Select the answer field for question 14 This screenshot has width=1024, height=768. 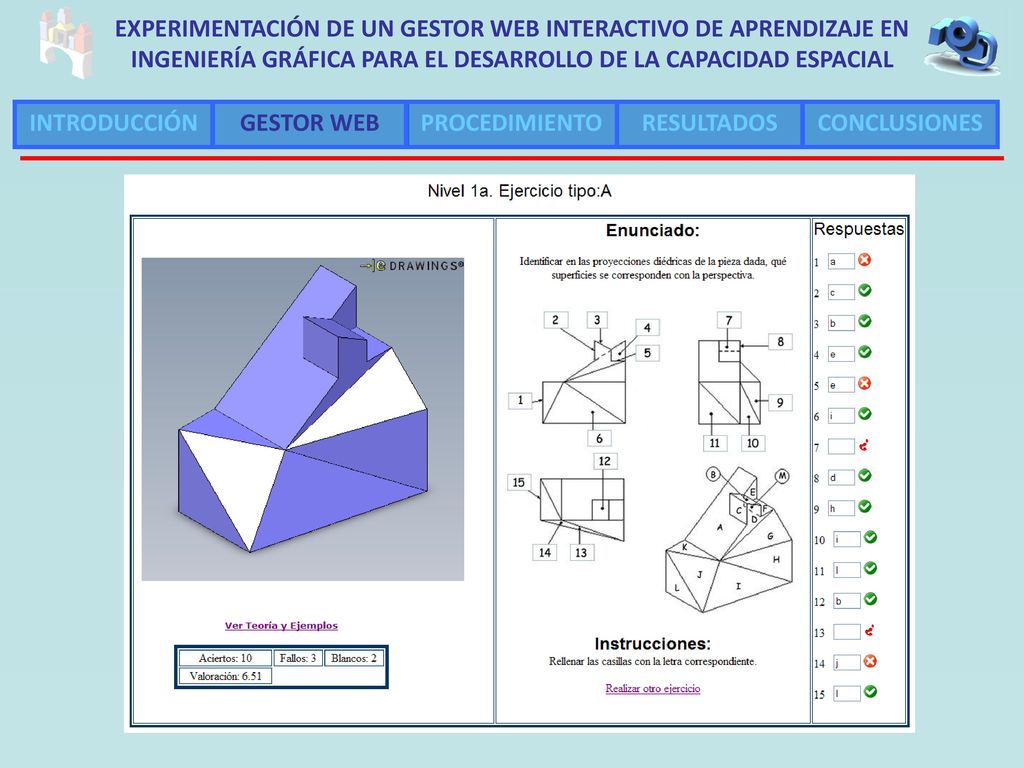click(847, 663)
